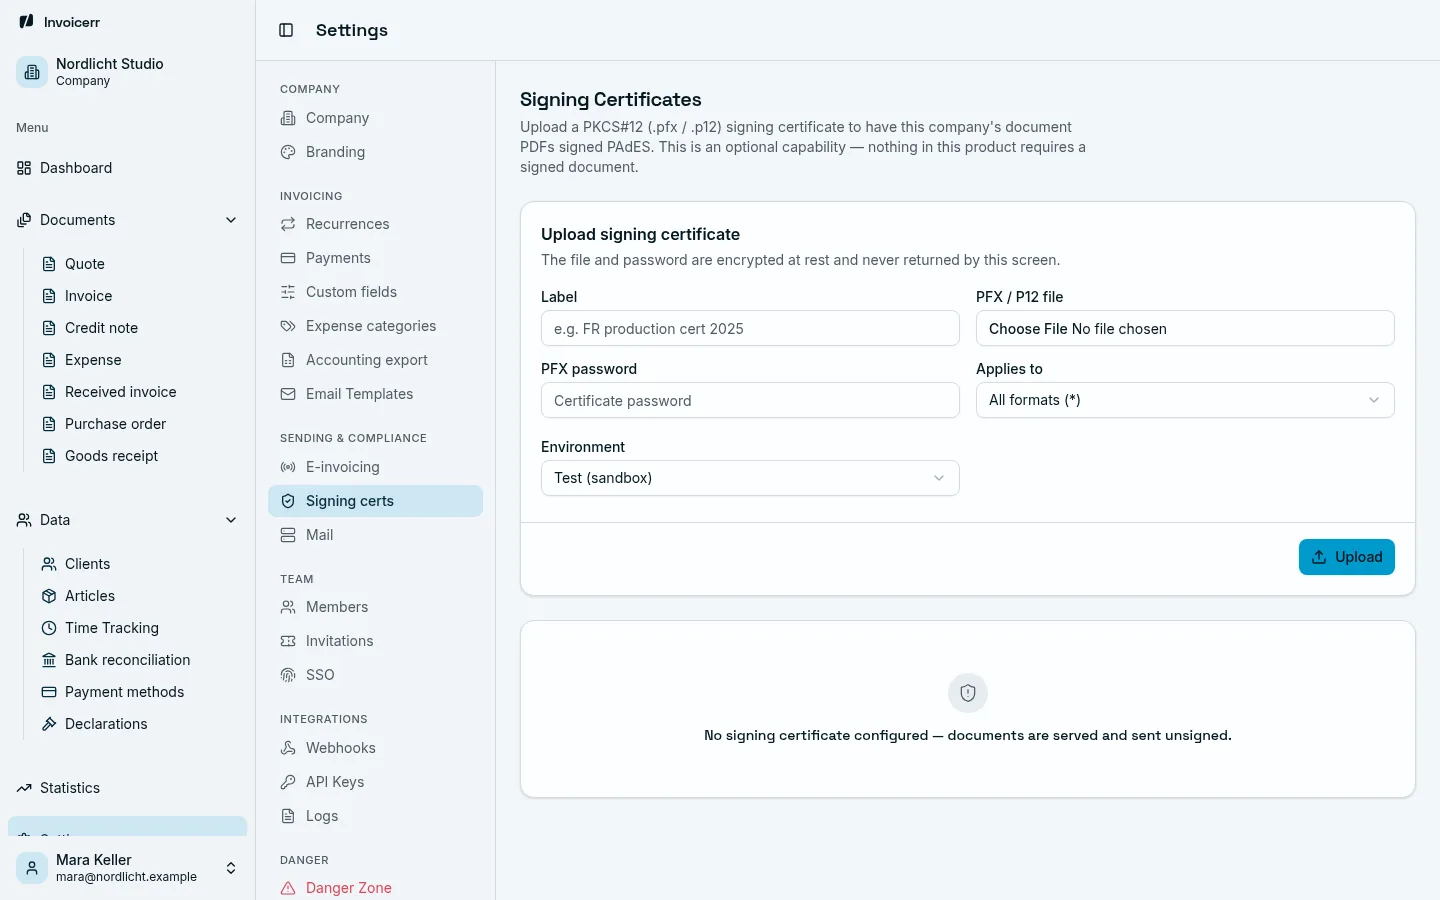Open Payments settings
Screen dimensions: 1440x900
click(x=375, y=258)
